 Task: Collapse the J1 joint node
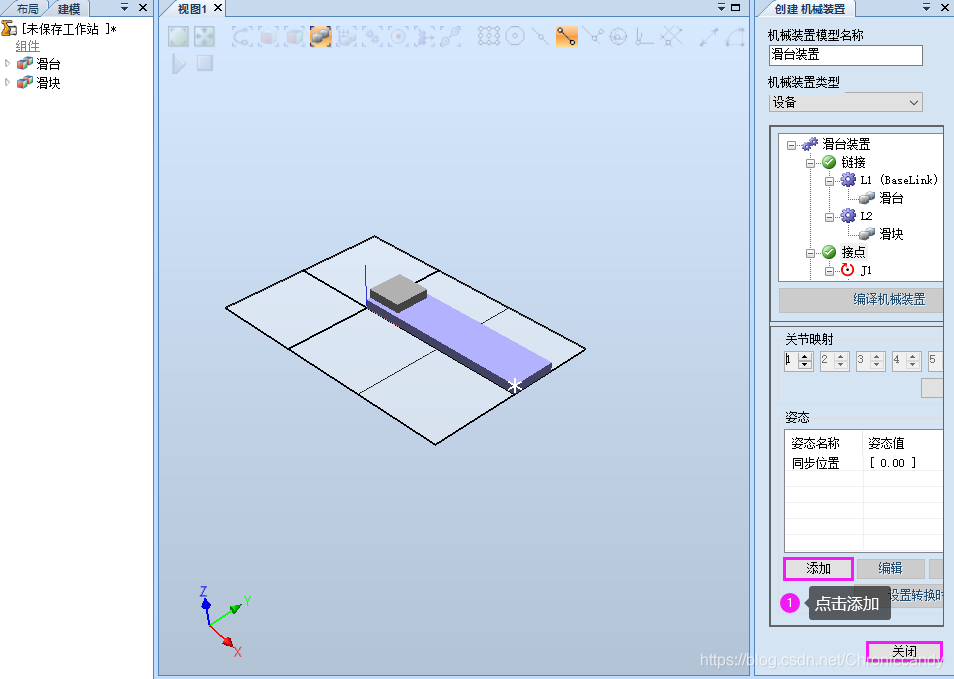(829, 271)
